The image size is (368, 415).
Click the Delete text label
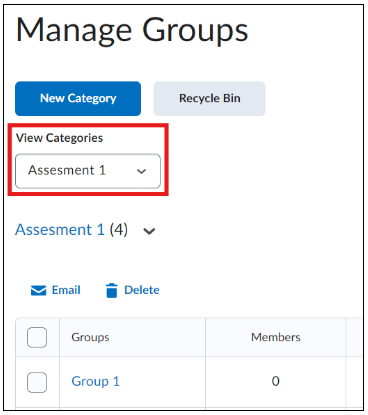click(x=142, y=290)
